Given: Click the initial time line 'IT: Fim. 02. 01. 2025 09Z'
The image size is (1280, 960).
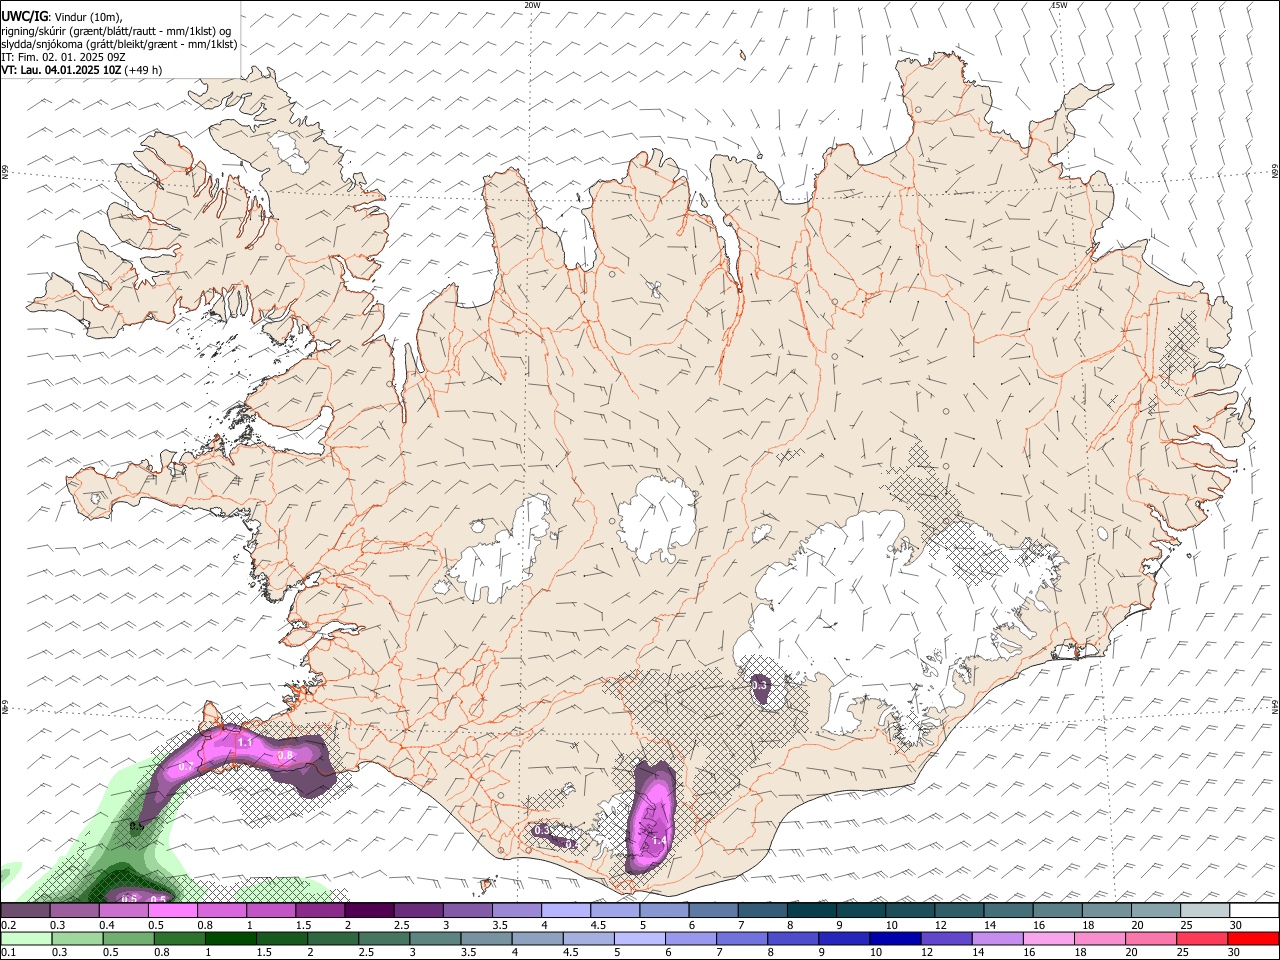Looking at the screenshot, I should point(62,57).
